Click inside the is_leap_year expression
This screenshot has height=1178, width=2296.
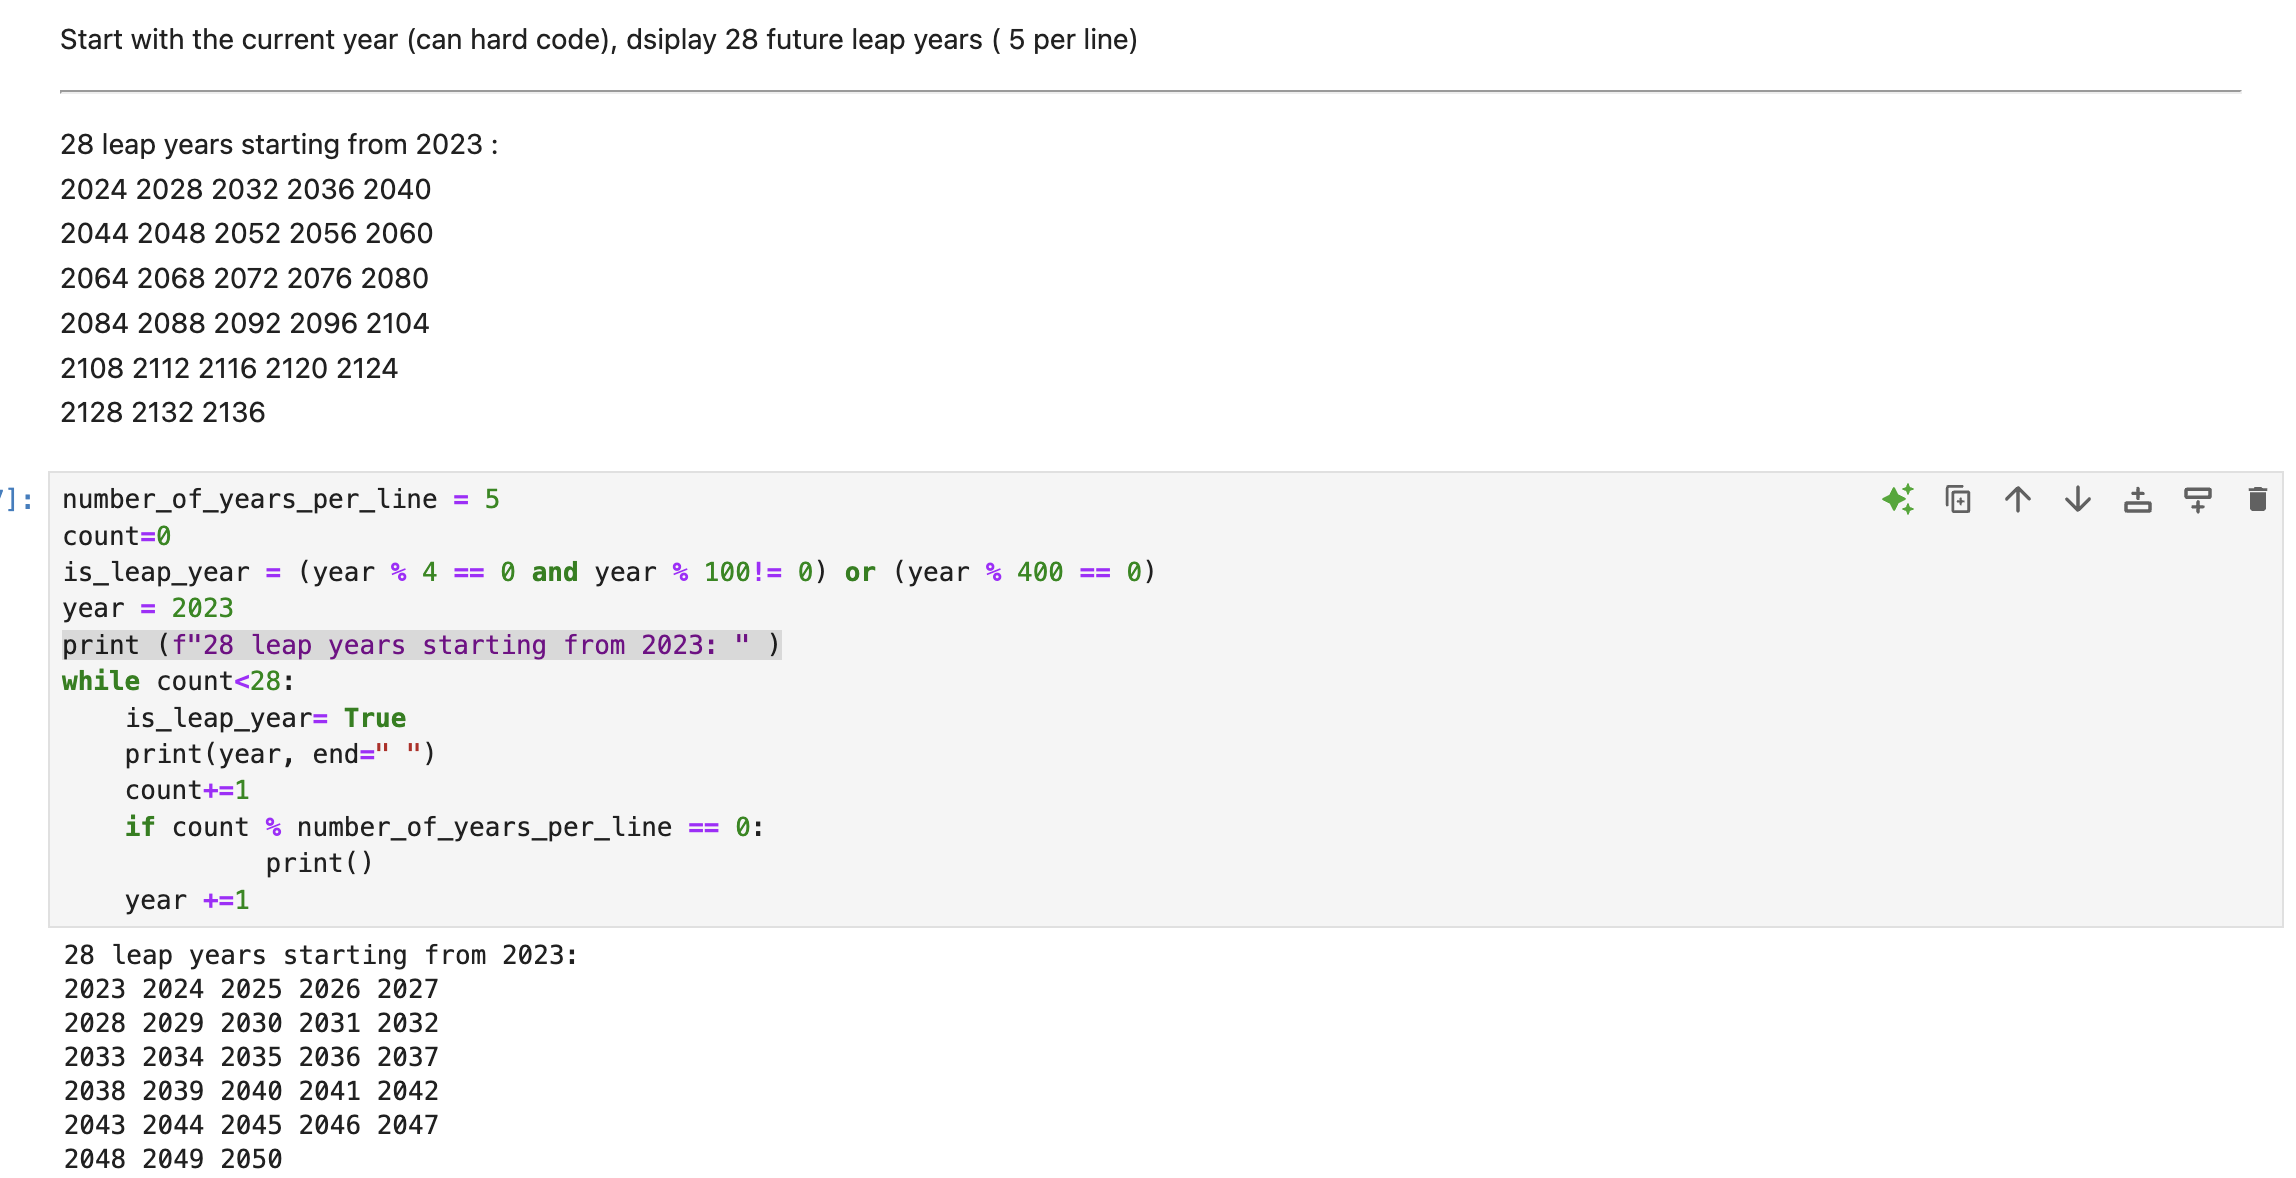click(x=600, y=572)
